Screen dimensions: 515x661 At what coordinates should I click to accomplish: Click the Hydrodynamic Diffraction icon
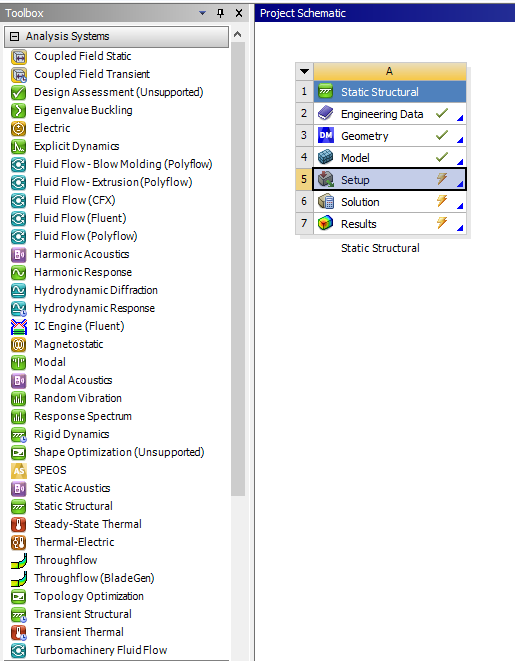(x=19, y=290)
